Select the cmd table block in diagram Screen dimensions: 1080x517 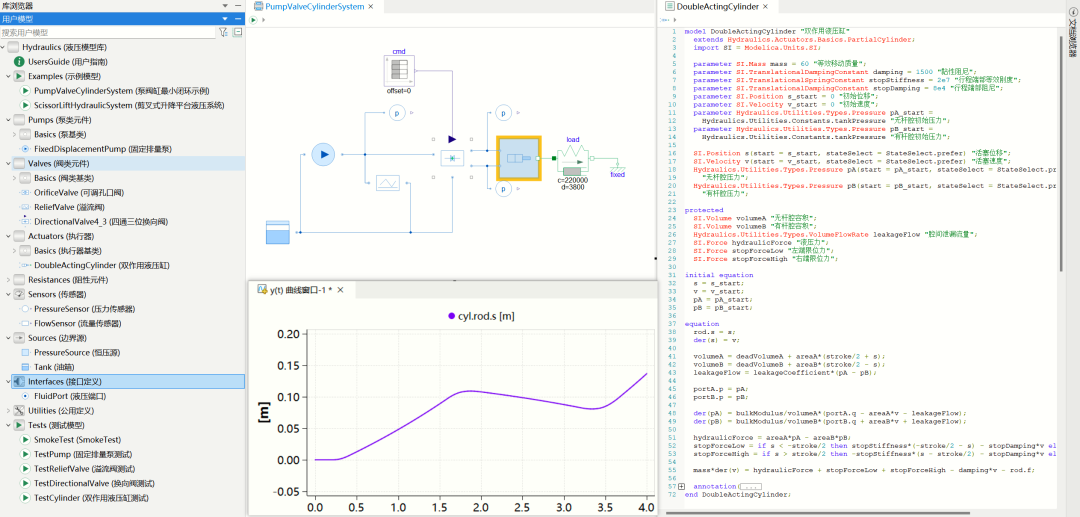coord(399,72)
